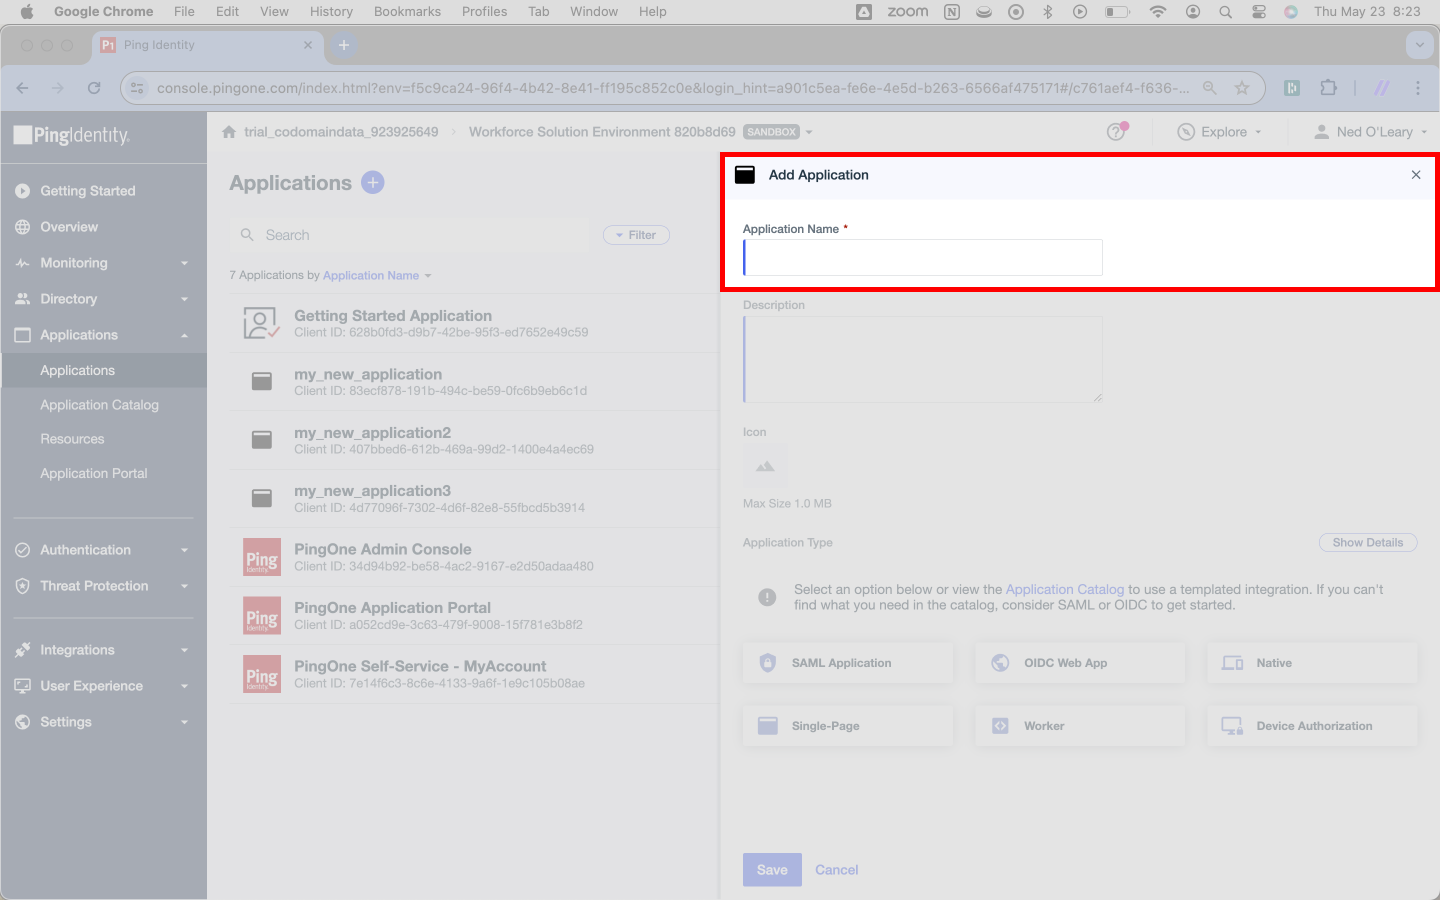Close the Add Application panel
Viewport: 1440px width, 900px height.
point(1416,175)
